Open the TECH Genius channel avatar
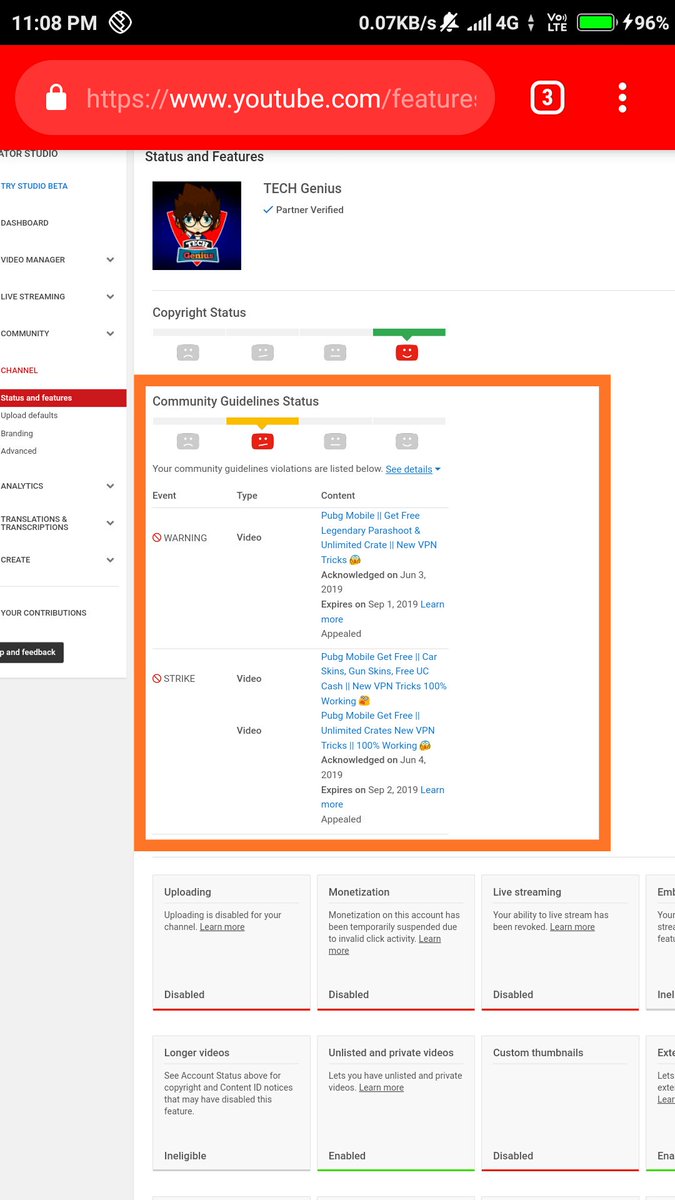 tap(197, 226)
